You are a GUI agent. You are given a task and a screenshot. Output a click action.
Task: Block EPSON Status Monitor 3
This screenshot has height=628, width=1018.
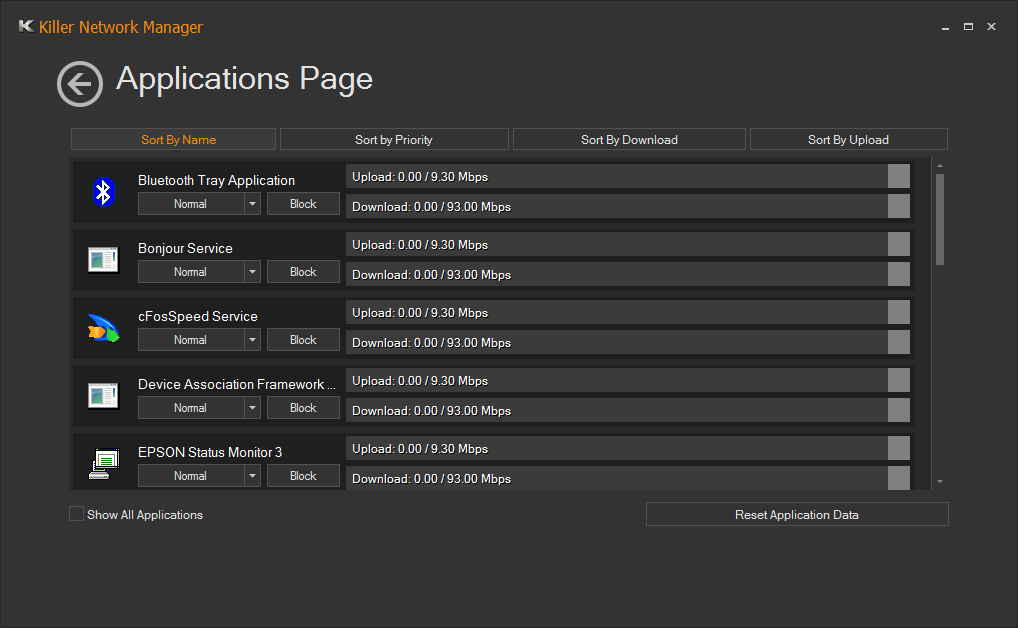pos(303,475)
